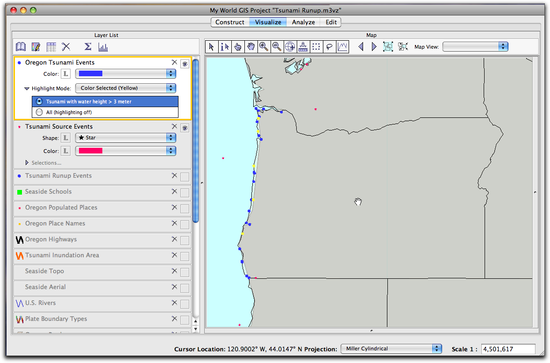Select the arrow pointer tool
Viewport: 550px width, 363px height.
[211, 47]
